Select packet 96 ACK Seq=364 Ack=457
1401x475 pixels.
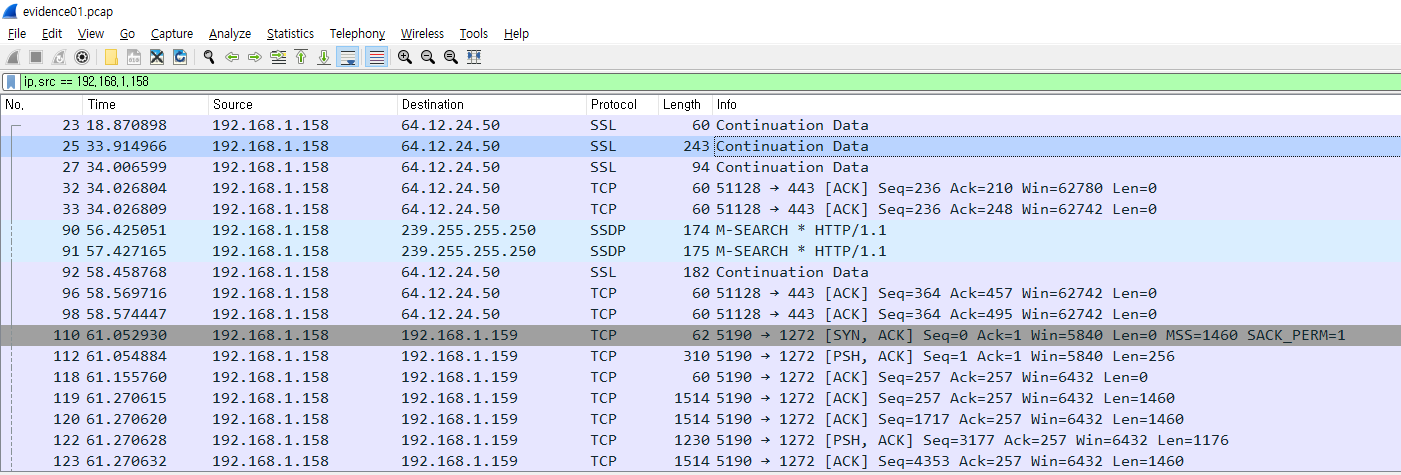[700, 293]
